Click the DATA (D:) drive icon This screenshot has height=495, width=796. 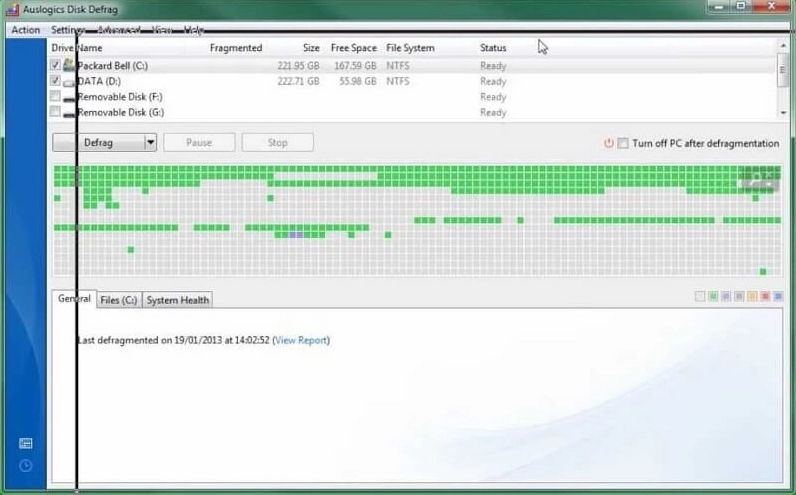69,81
